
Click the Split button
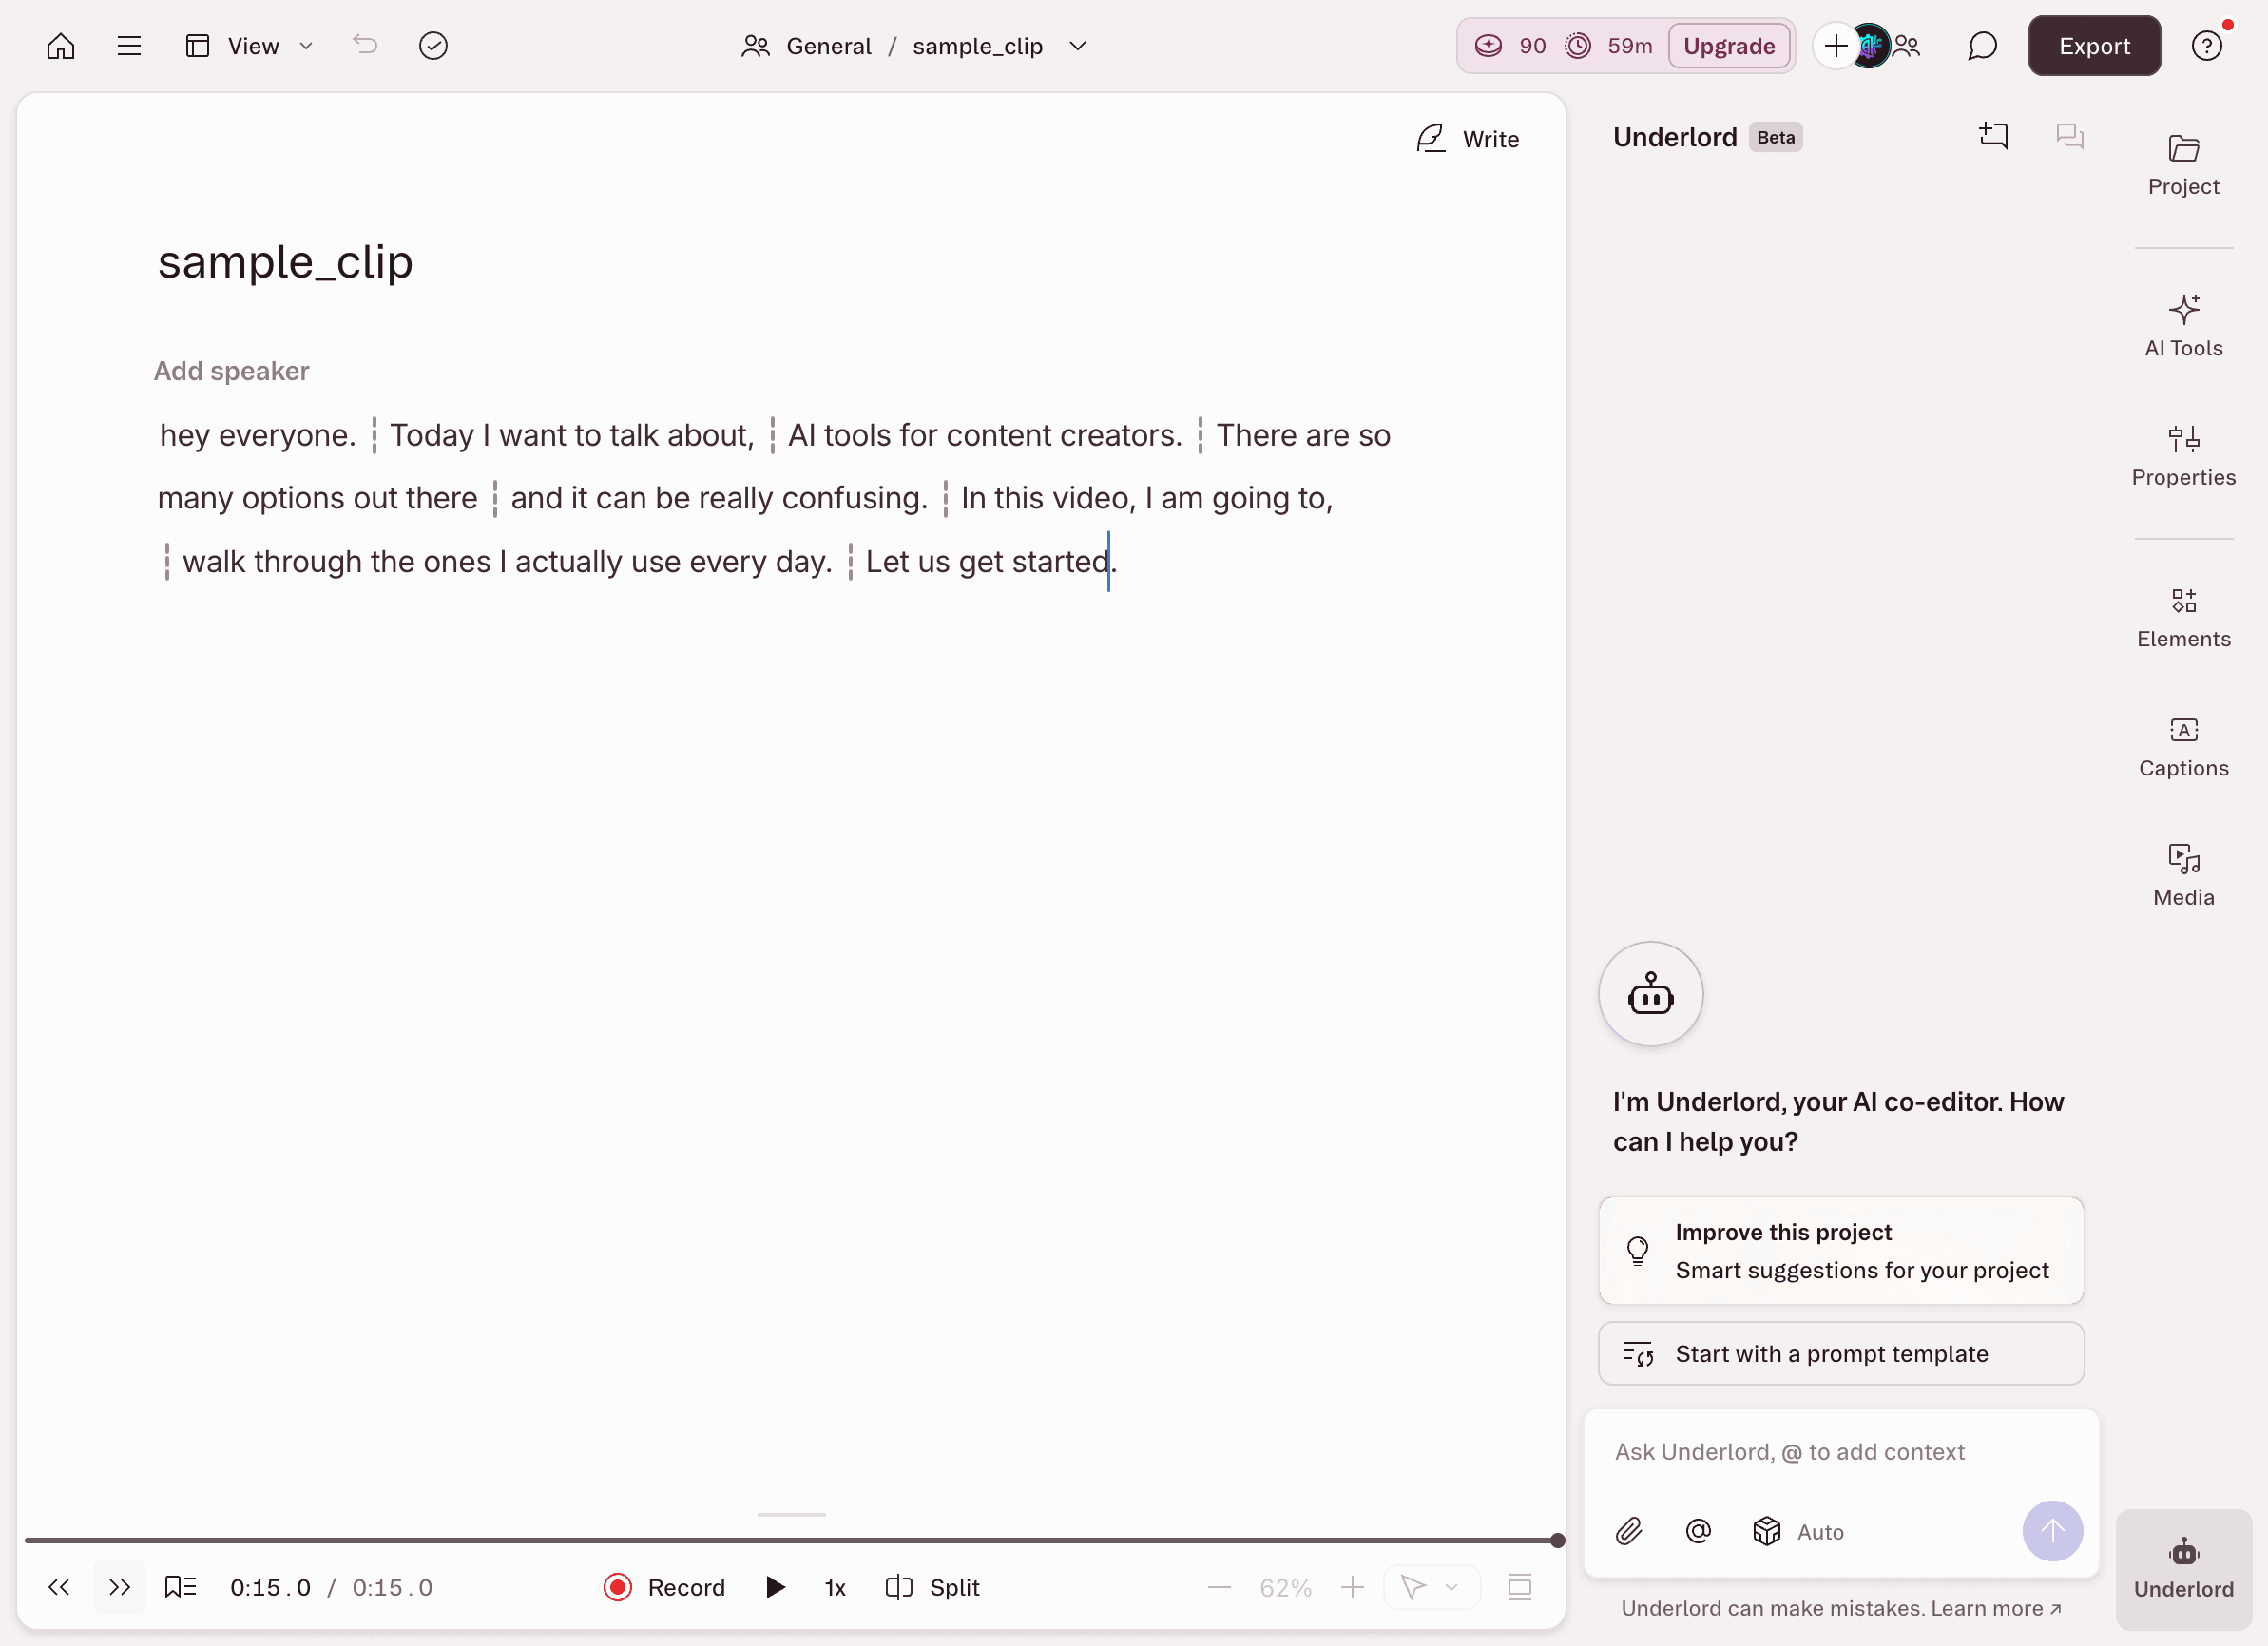coord(931,1587)
